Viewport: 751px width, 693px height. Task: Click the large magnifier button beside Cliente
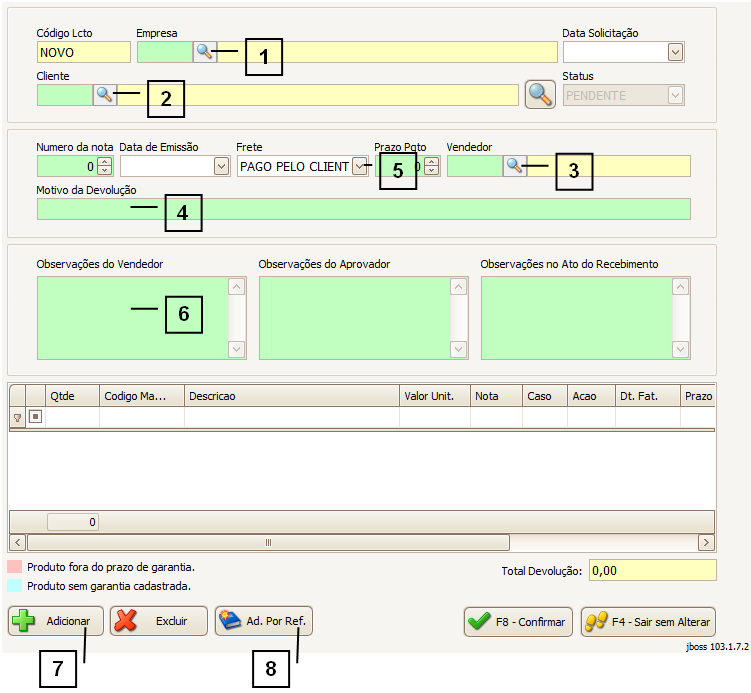[x=540, y=94]
